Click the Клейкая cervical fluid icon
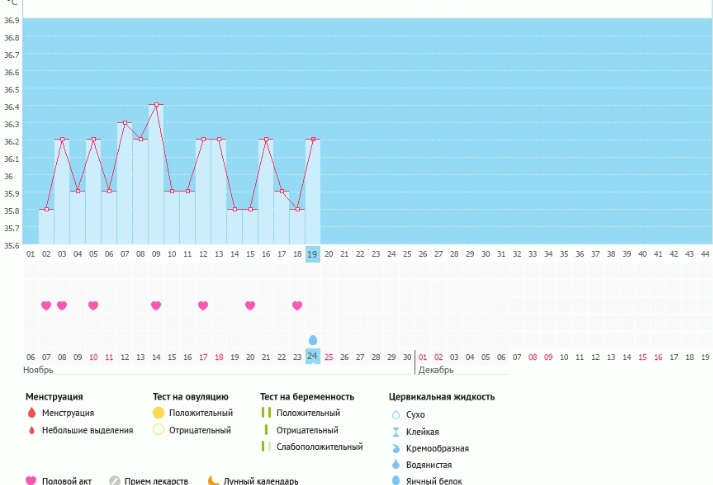The height and width of the screenshot is (485, 713). [x=395, y=431]
